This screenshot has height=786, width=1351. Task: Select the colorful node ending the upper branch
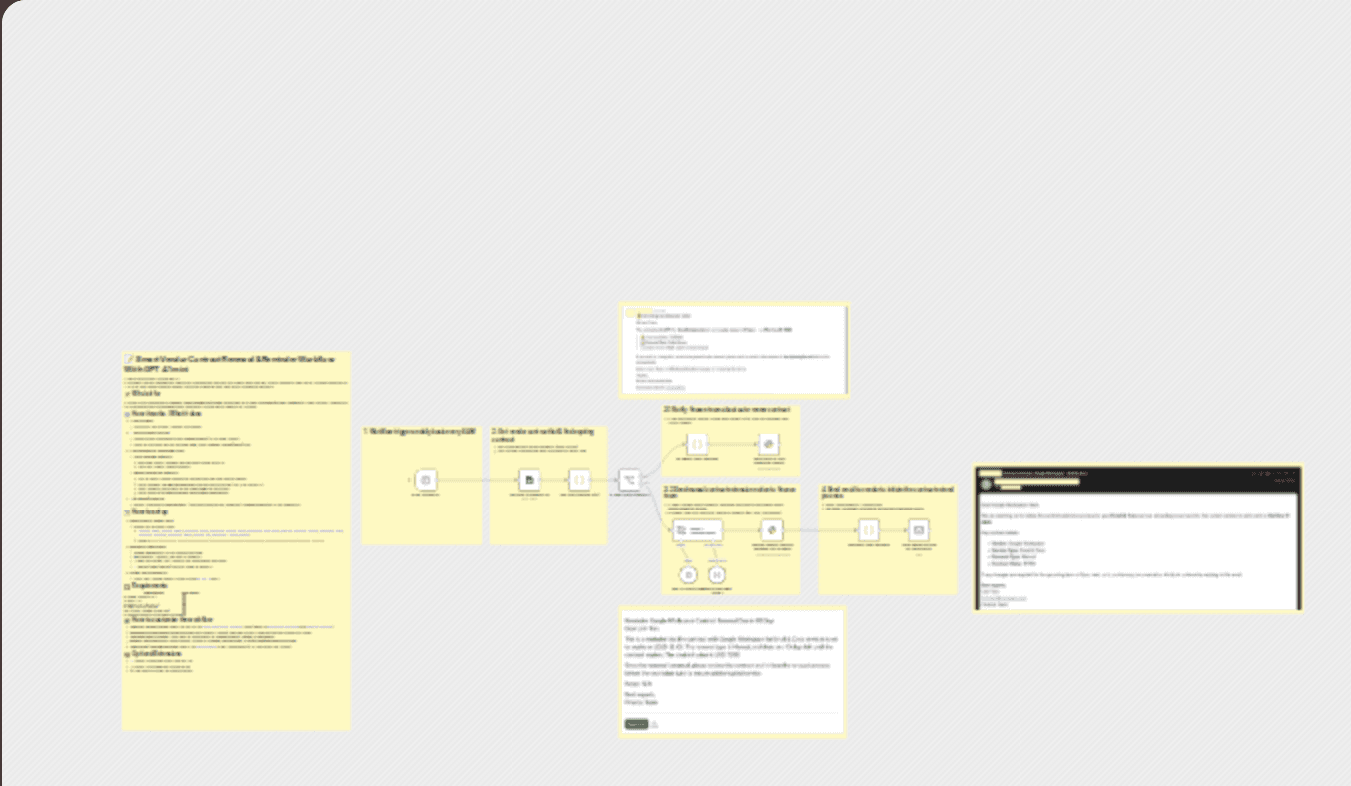tap(771, 444)
